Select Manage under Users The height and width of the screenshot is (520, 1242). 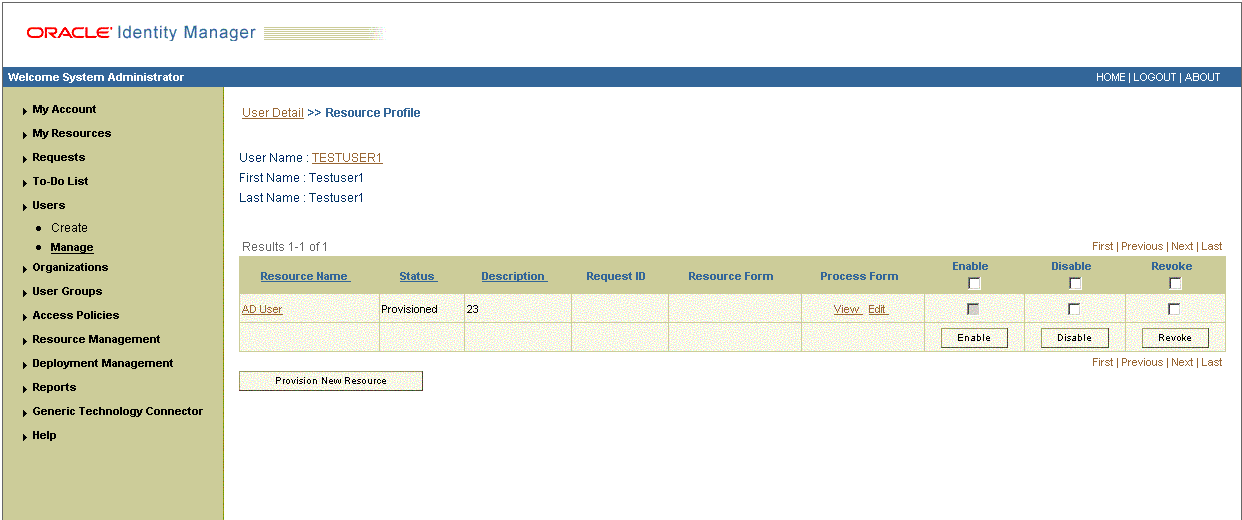(72, 247)
